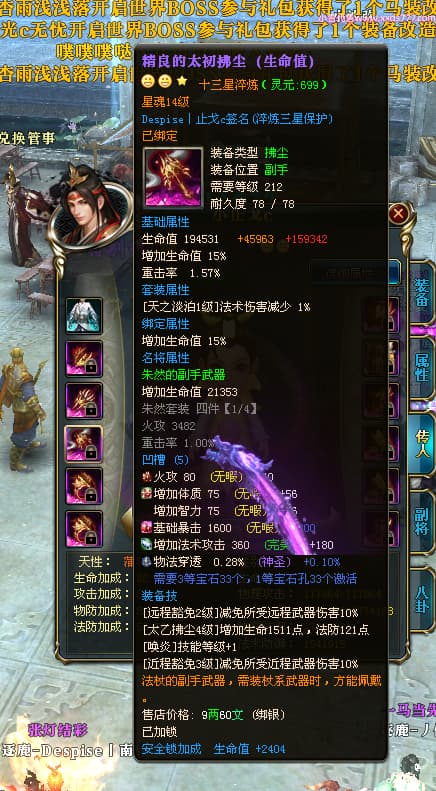436x791 pixels.
Task: Select the white robe equipment slot
Action: [x=84, y=316]
